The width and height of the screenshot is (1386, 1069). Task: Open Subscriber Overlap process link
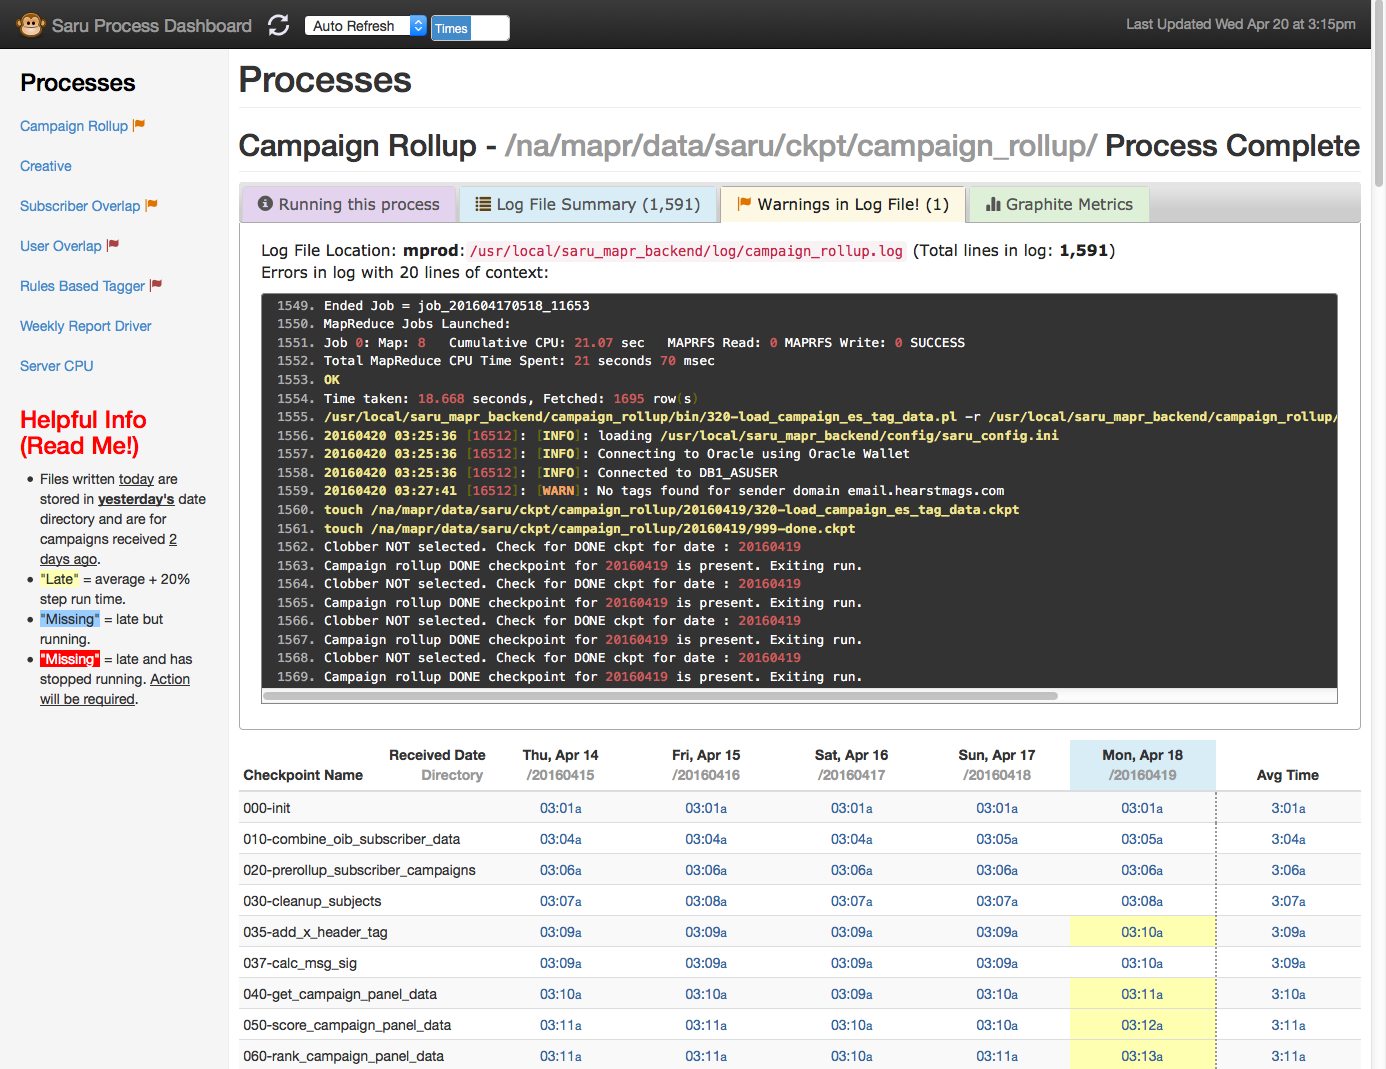tap(80, 206)
